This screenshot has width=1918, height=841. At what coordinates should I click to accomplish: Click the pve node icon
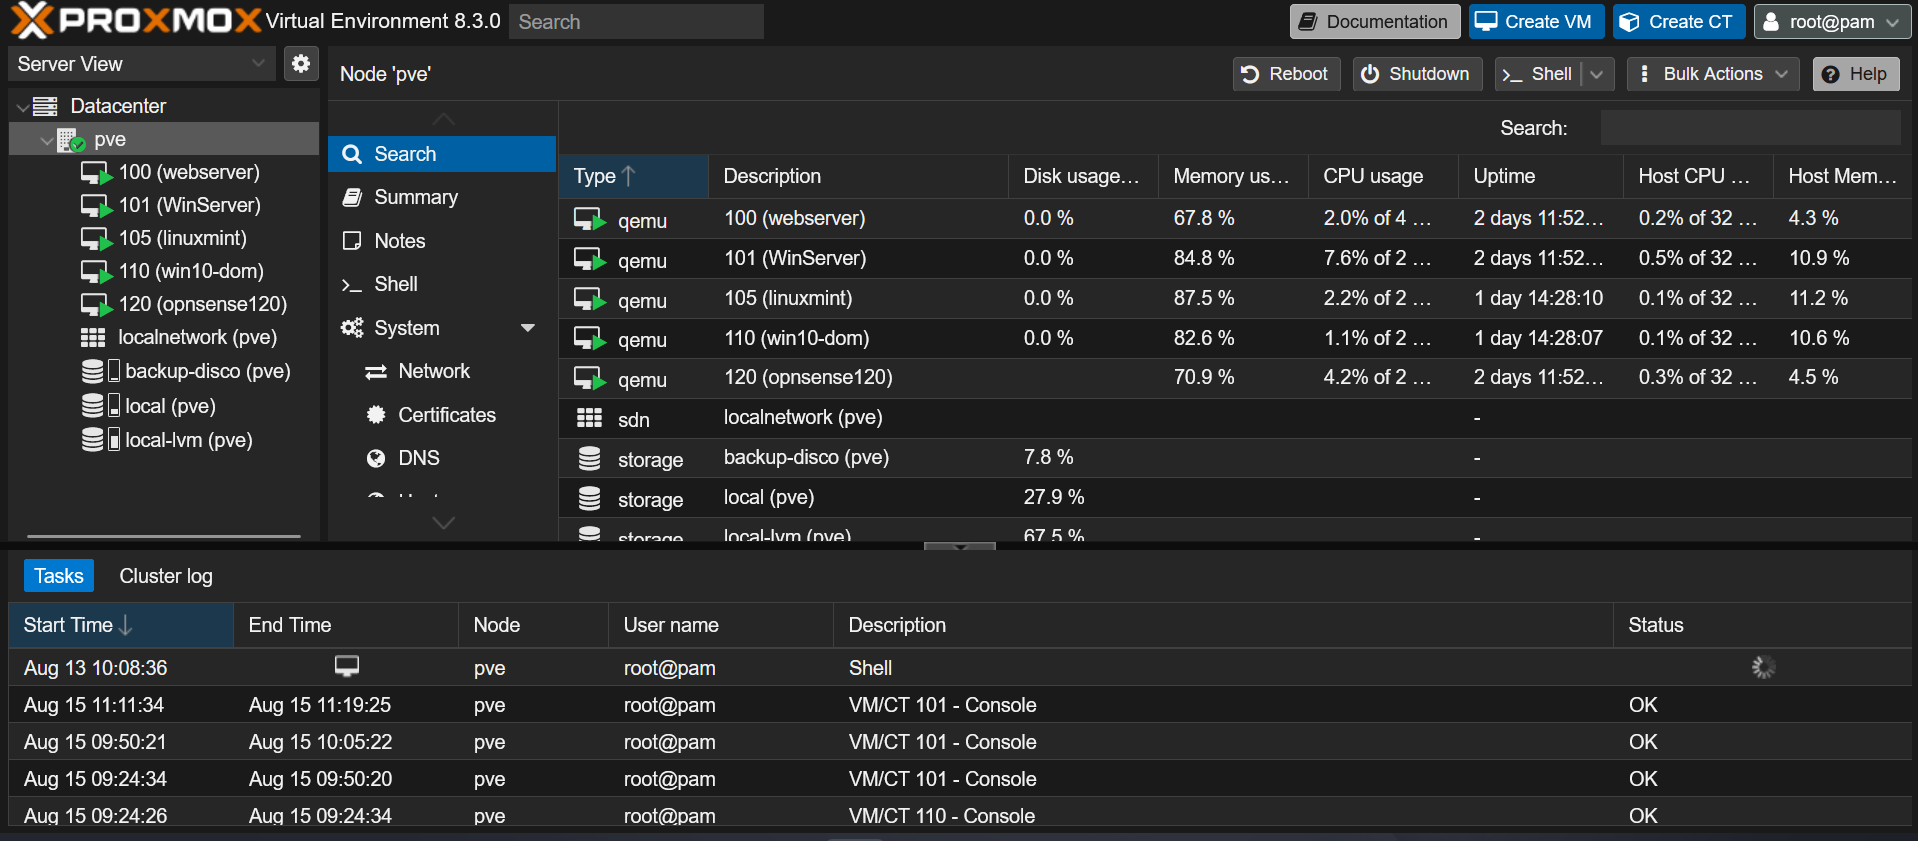[71, 140]
